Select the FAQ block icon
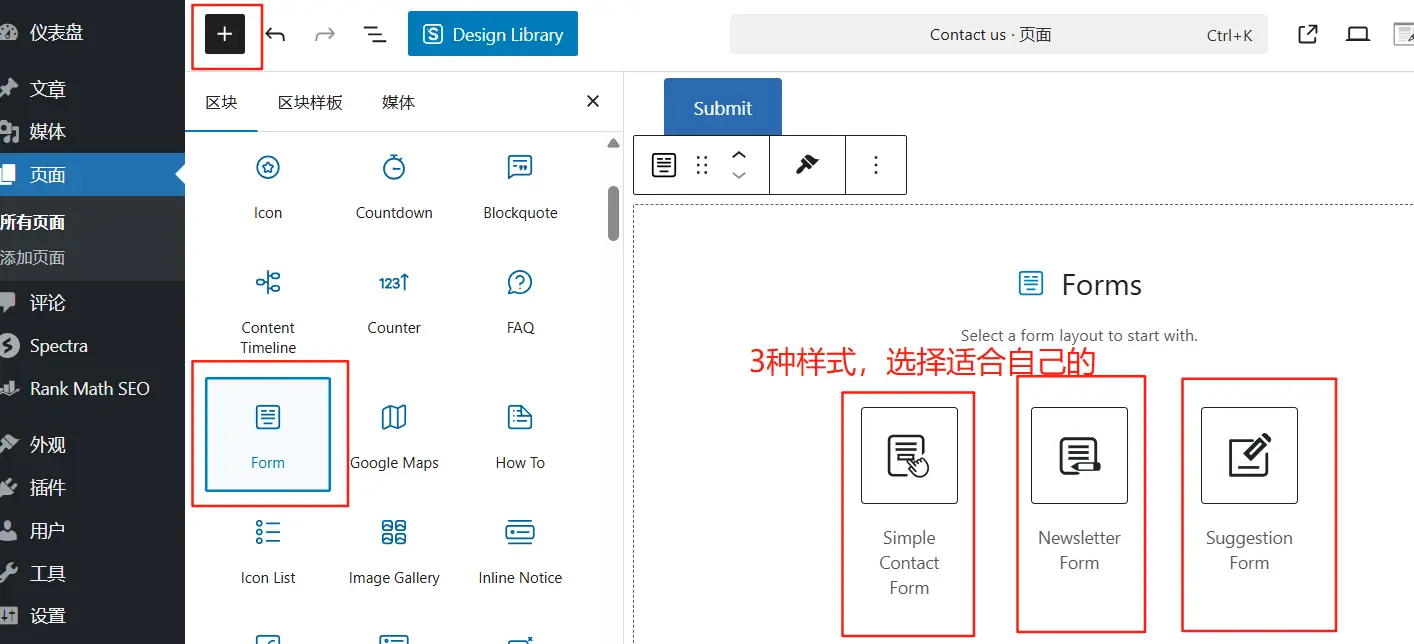The width and height of the screenshot is (1414, 644). tap(520, 283)
